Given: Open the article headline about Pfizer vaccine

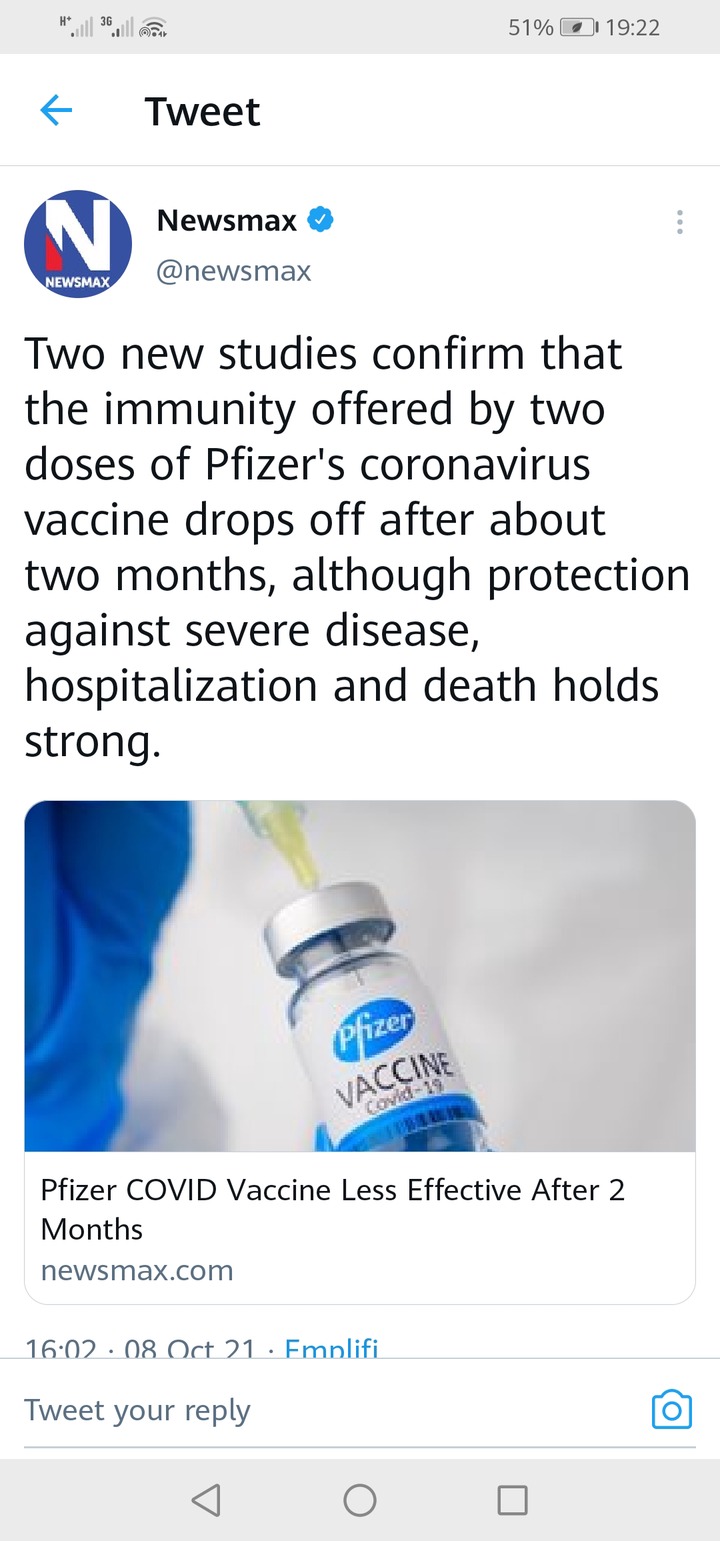Looking at the screenshot, I should pos(333,1209).
